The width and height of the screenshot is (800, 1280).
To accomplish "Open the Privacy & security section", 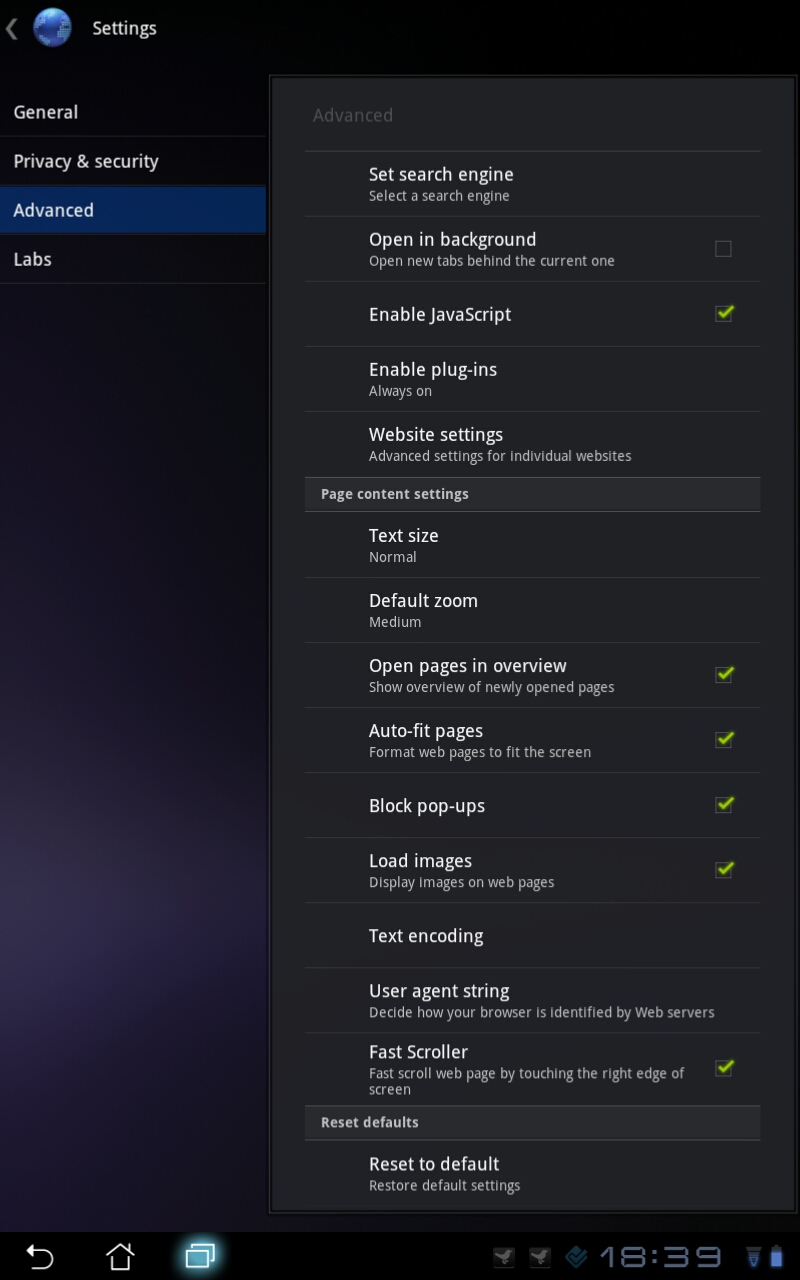I will pos(133,161).
